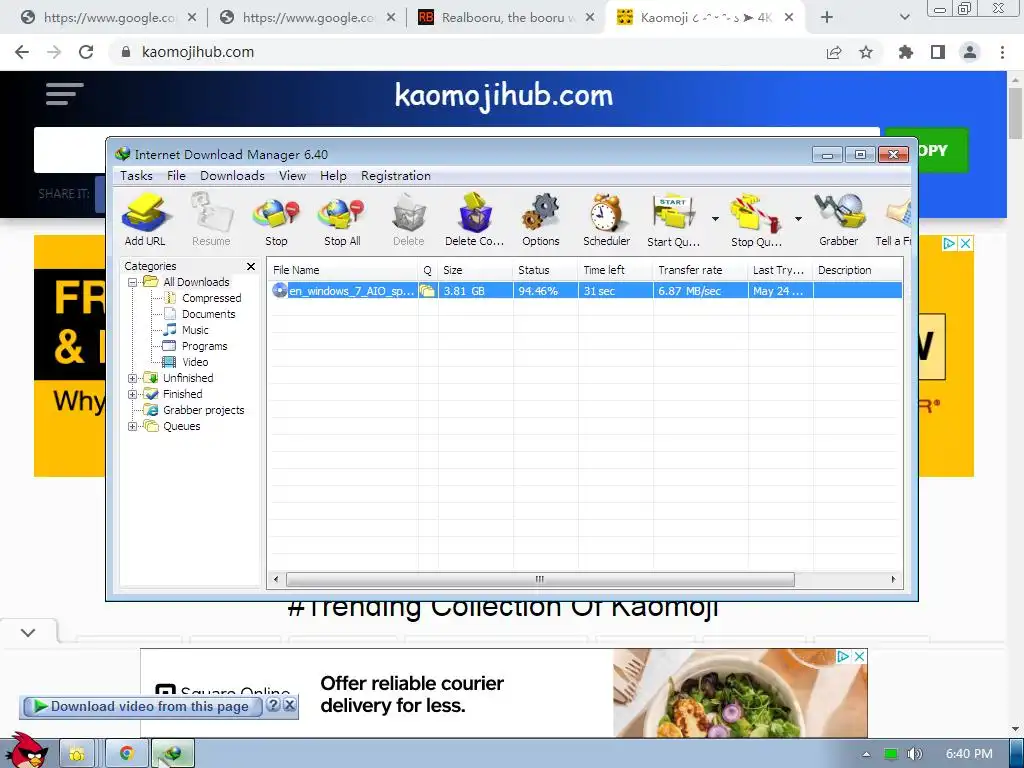Open Chrome three-dot menu
The width and height of the screenshot is (1024, 768).
(x=1002, y=52)
